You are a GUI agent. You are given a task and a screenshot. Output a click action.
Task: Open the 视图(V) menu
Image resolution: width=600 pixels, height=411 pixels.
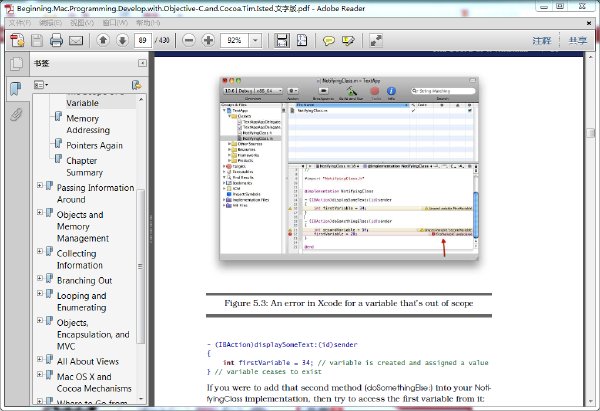82,23
